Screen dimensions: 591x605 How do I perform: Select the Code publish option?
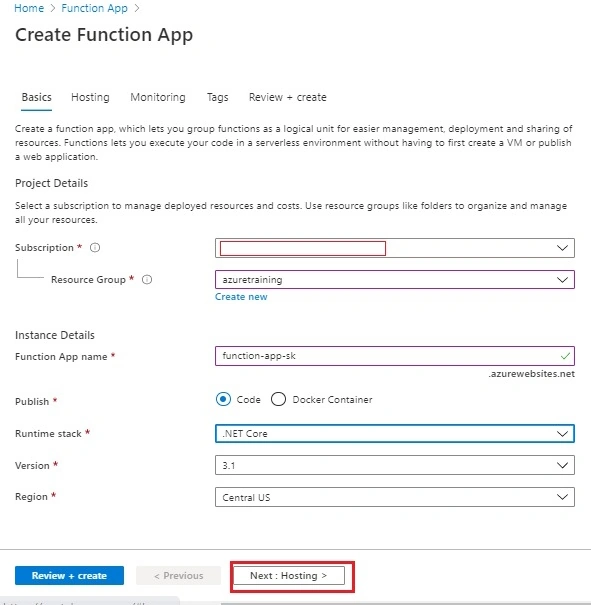pyautogui.click(x=223, y=399)
